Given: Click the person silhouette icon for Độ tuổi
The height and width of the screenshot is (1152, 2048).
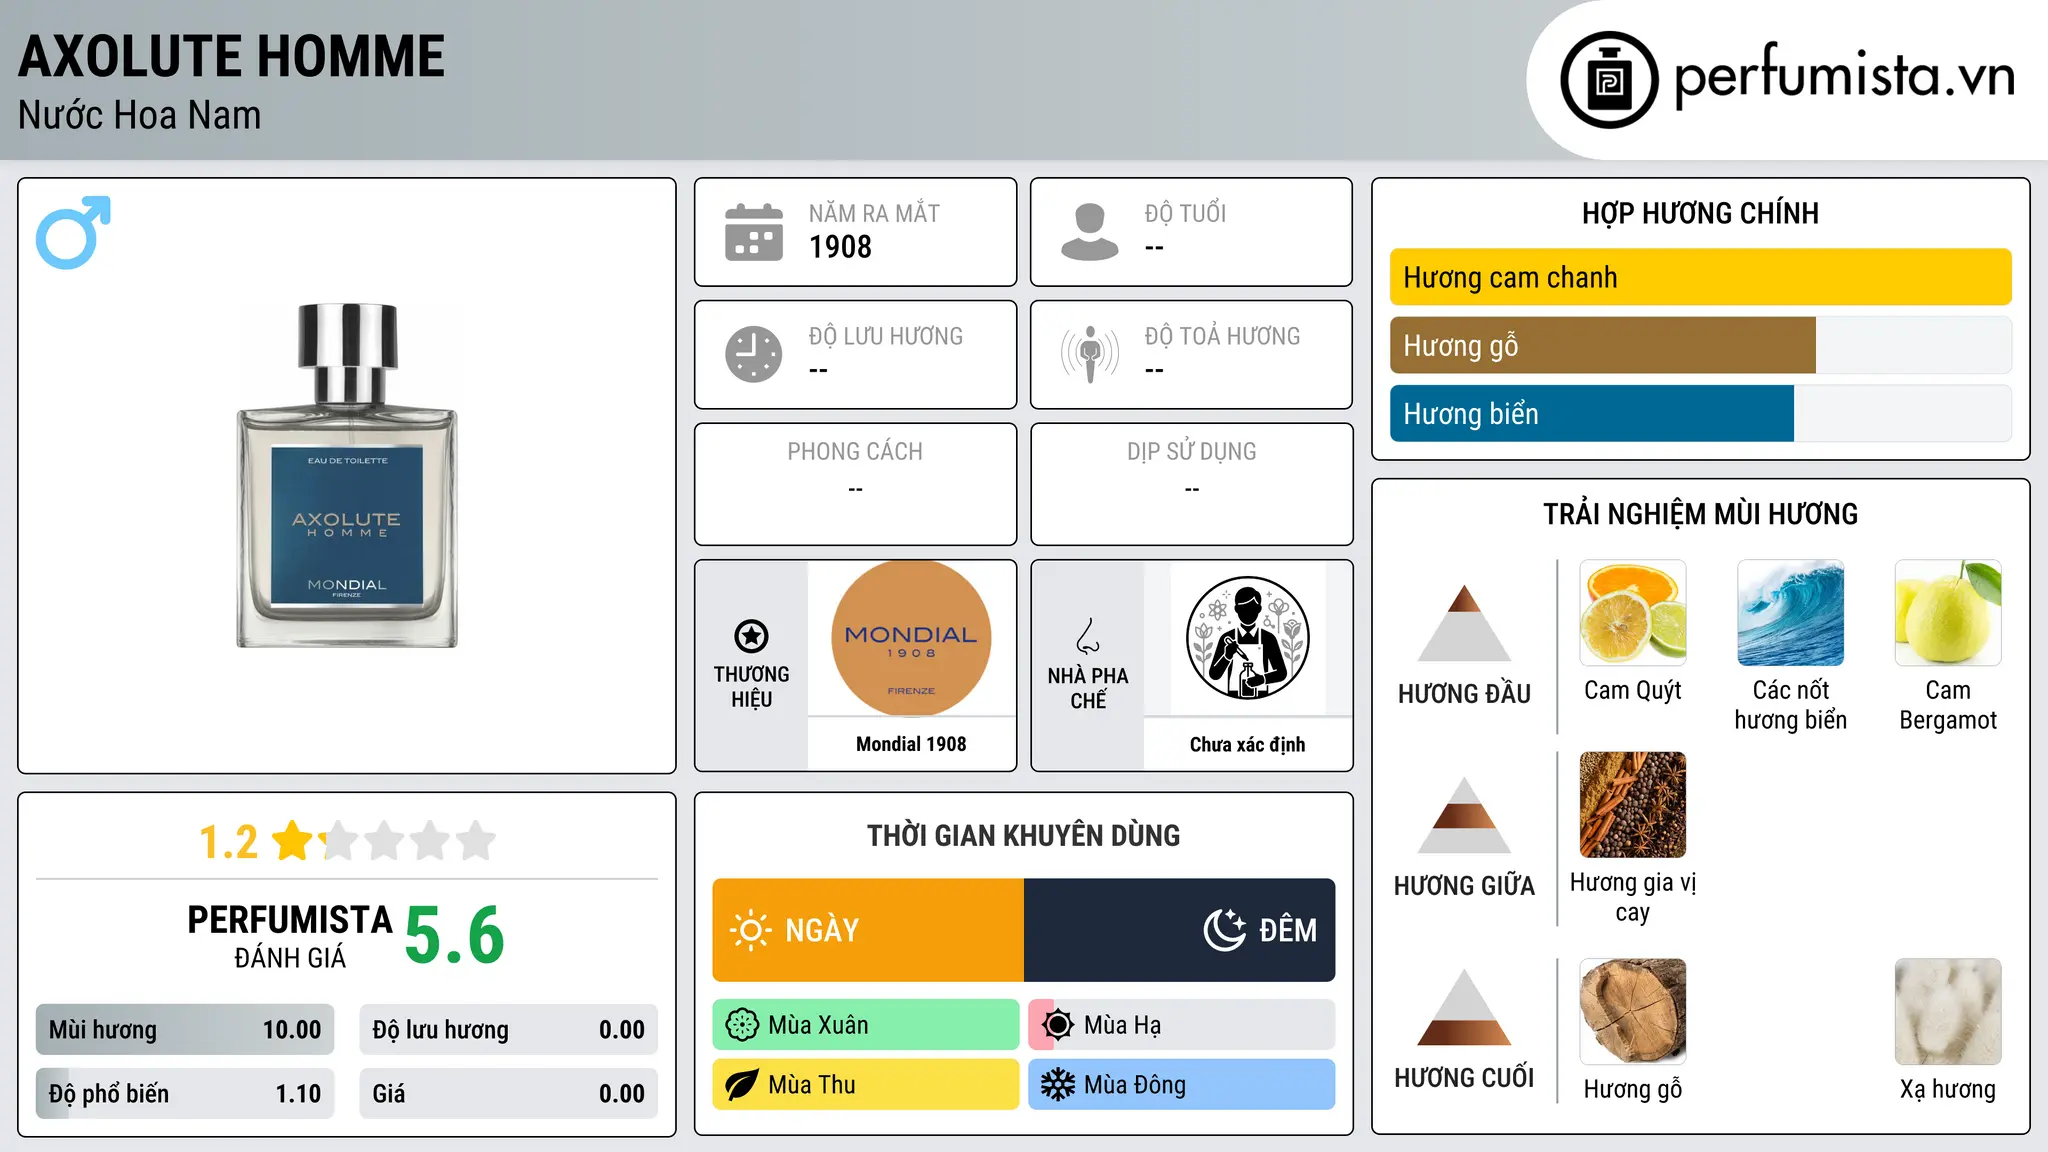Looking at the screenshot, I should click(x=1089, y=232).
